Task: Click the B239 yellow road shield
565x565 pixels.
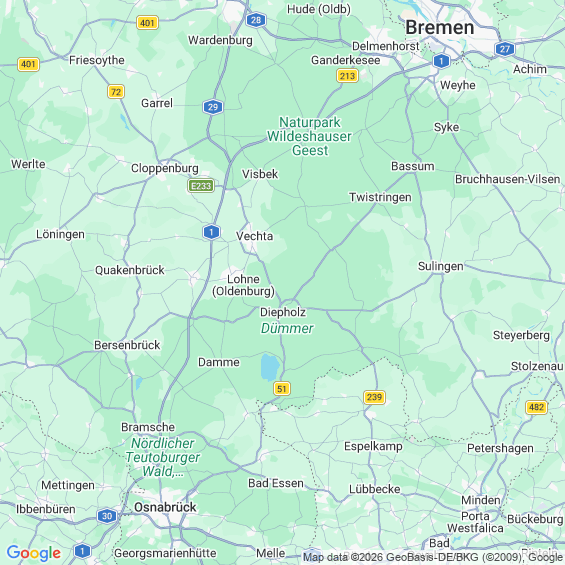Action: click(374, 397)
